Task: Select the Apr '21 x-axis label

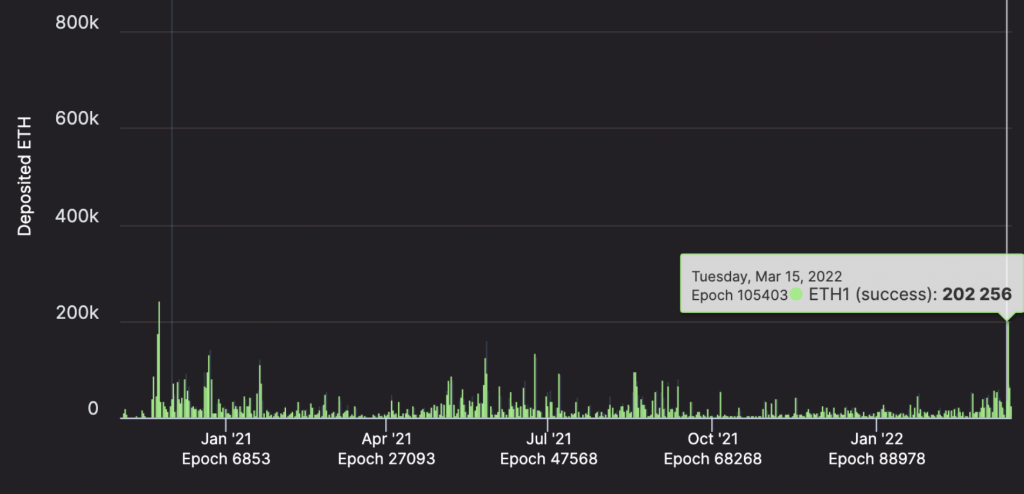Action: (386, 438)
